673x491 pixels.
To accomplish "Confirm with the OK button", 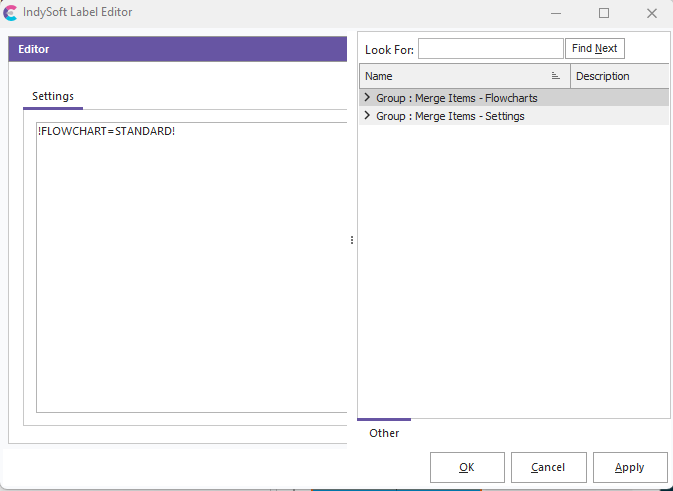I will 466,467.
